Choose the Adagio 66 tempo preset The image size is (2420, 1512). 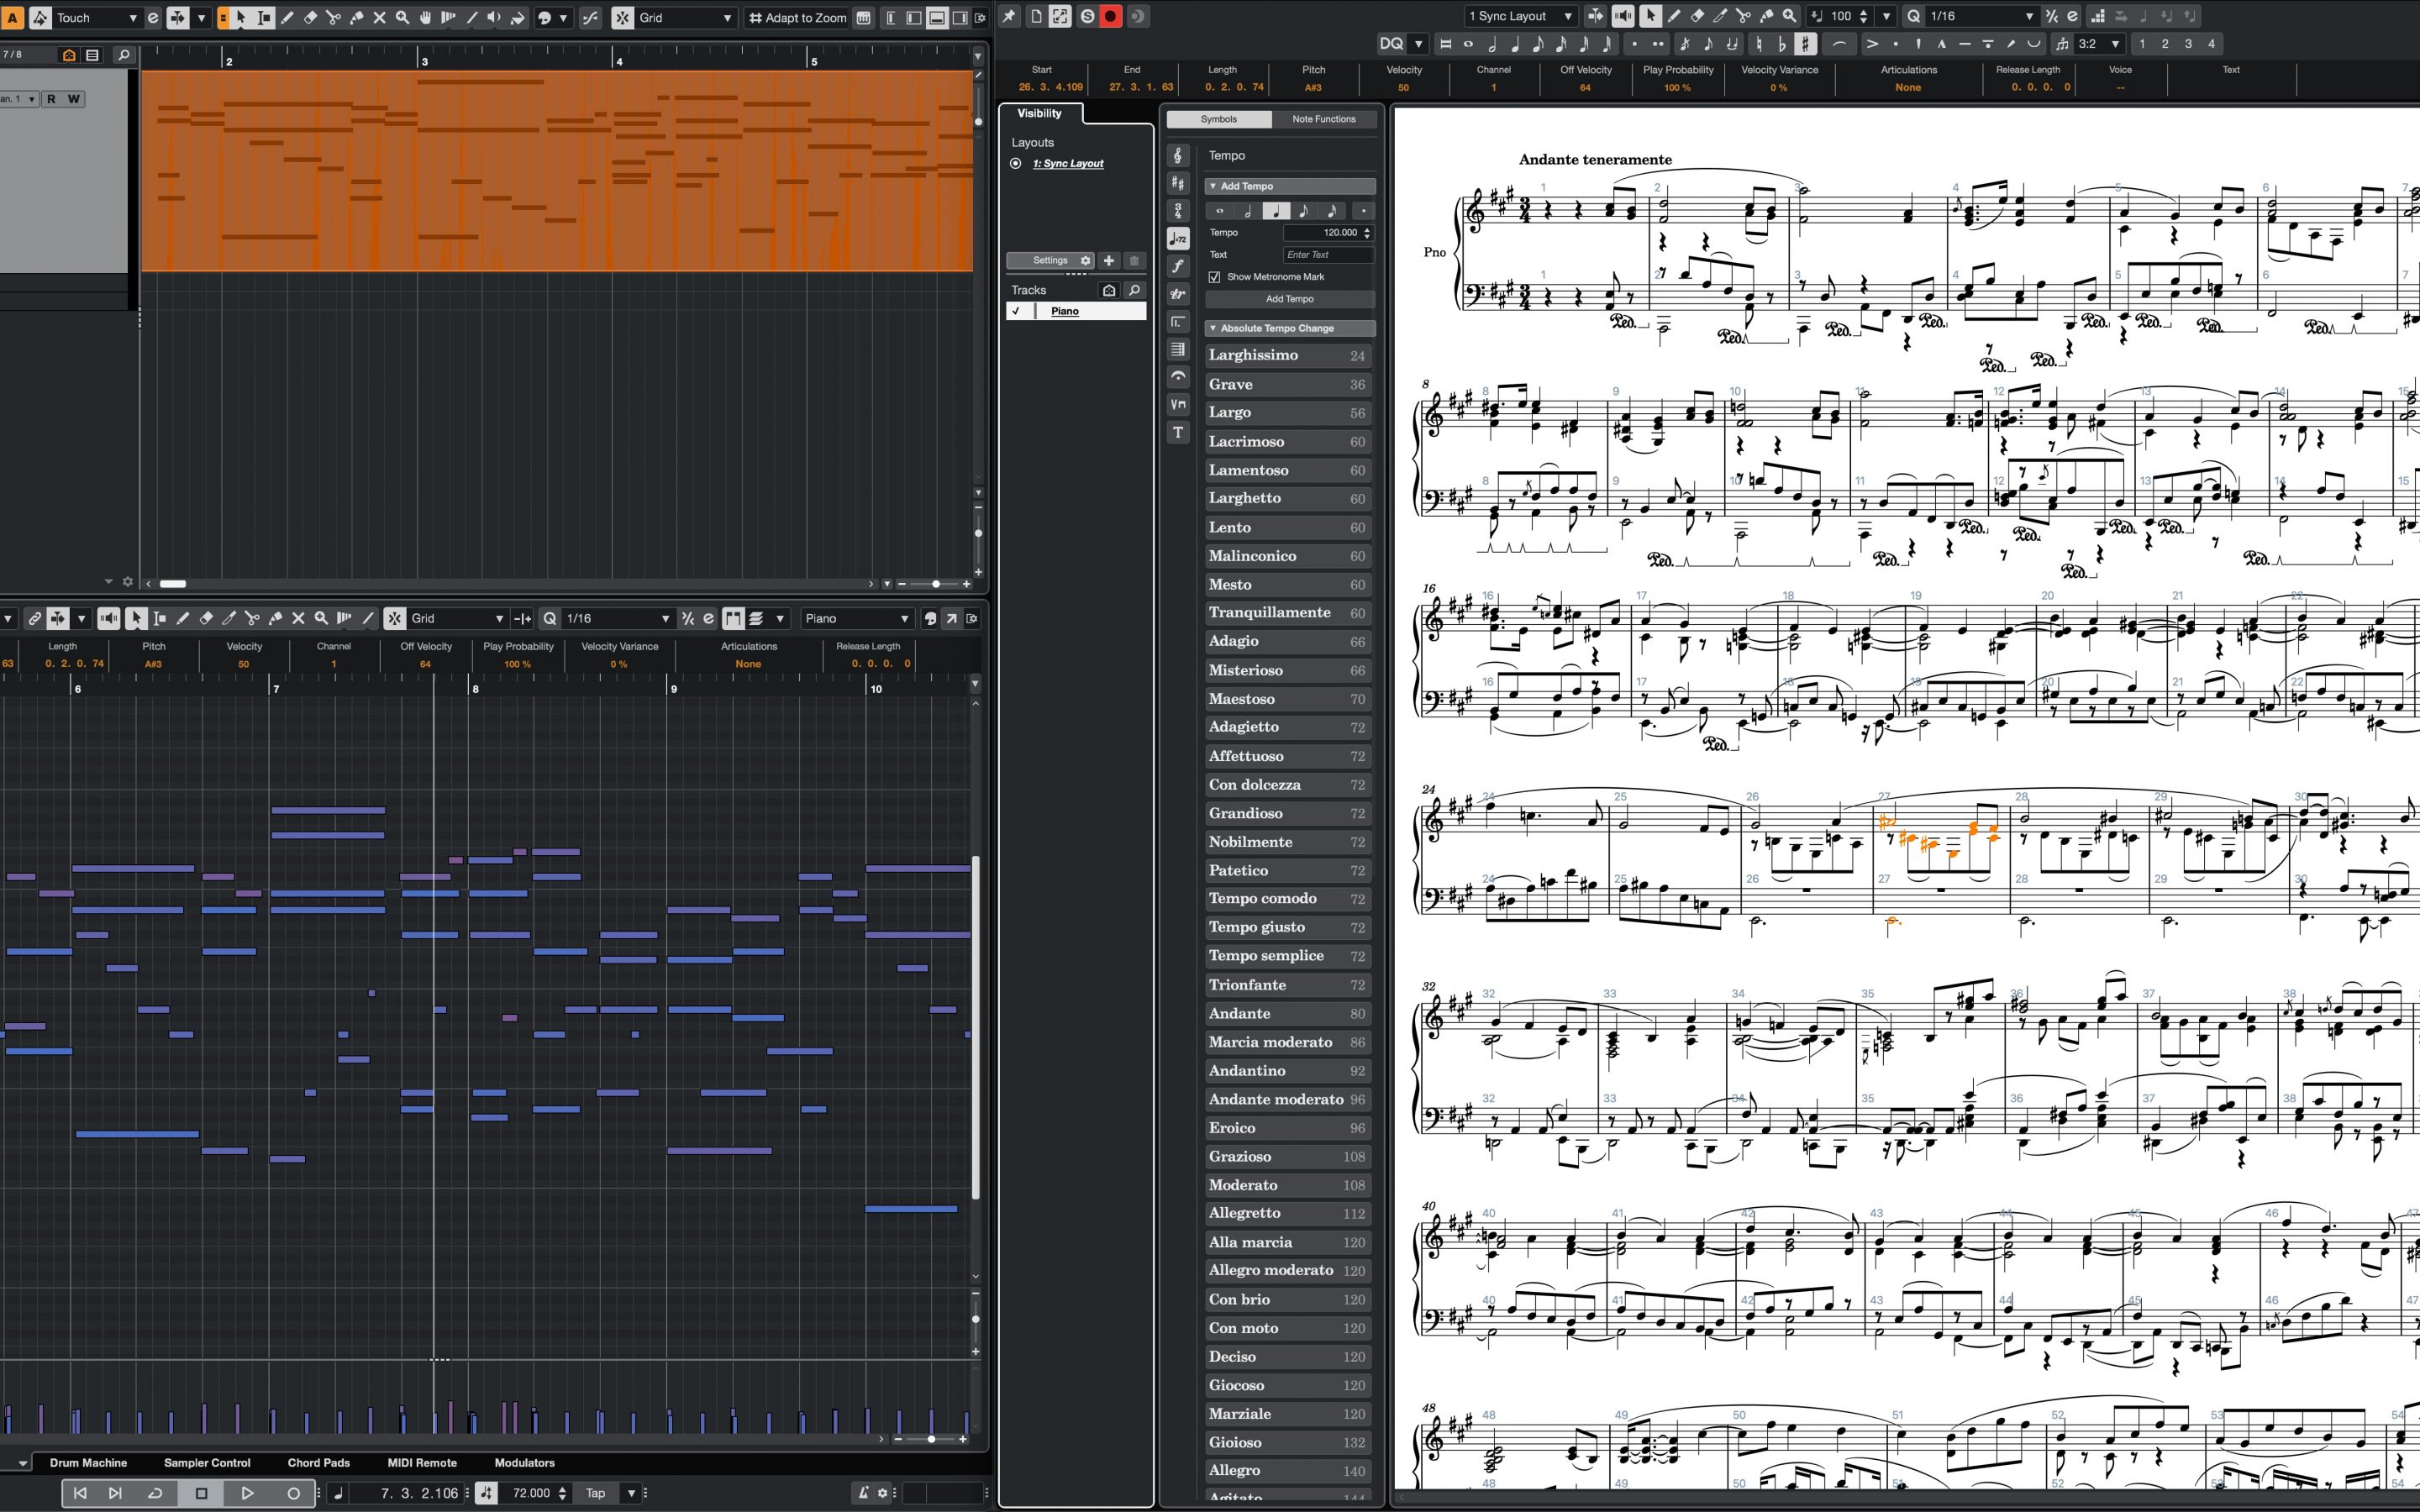tap(1287, 641)
